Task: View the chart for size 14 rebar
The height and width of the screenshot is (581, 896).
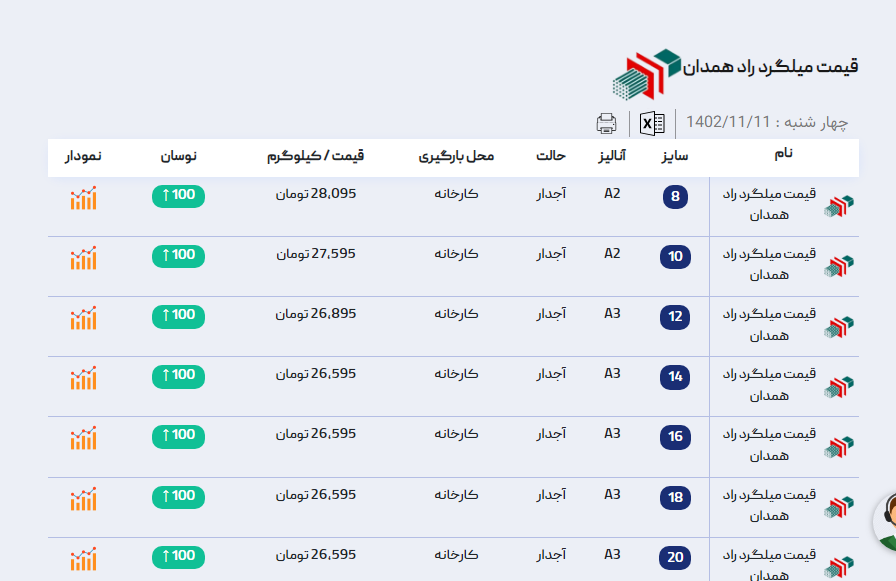Action: coord(84,378)
